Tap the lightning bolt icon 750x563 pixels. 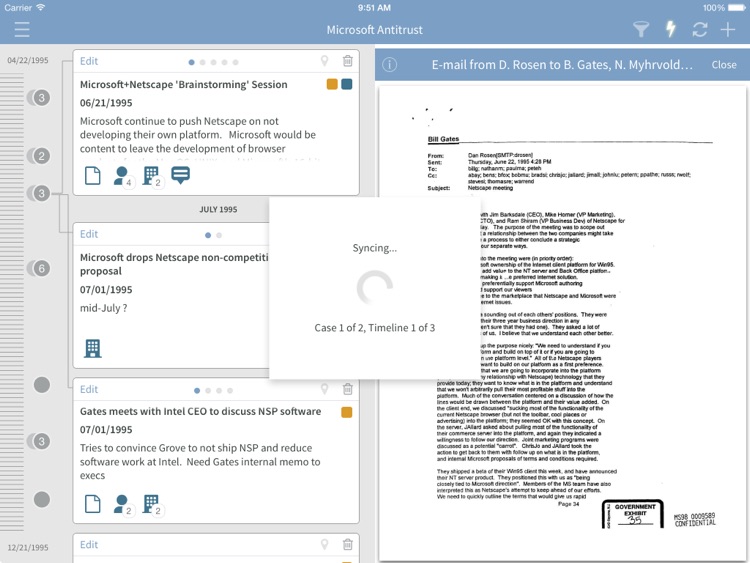coord(671,29)
